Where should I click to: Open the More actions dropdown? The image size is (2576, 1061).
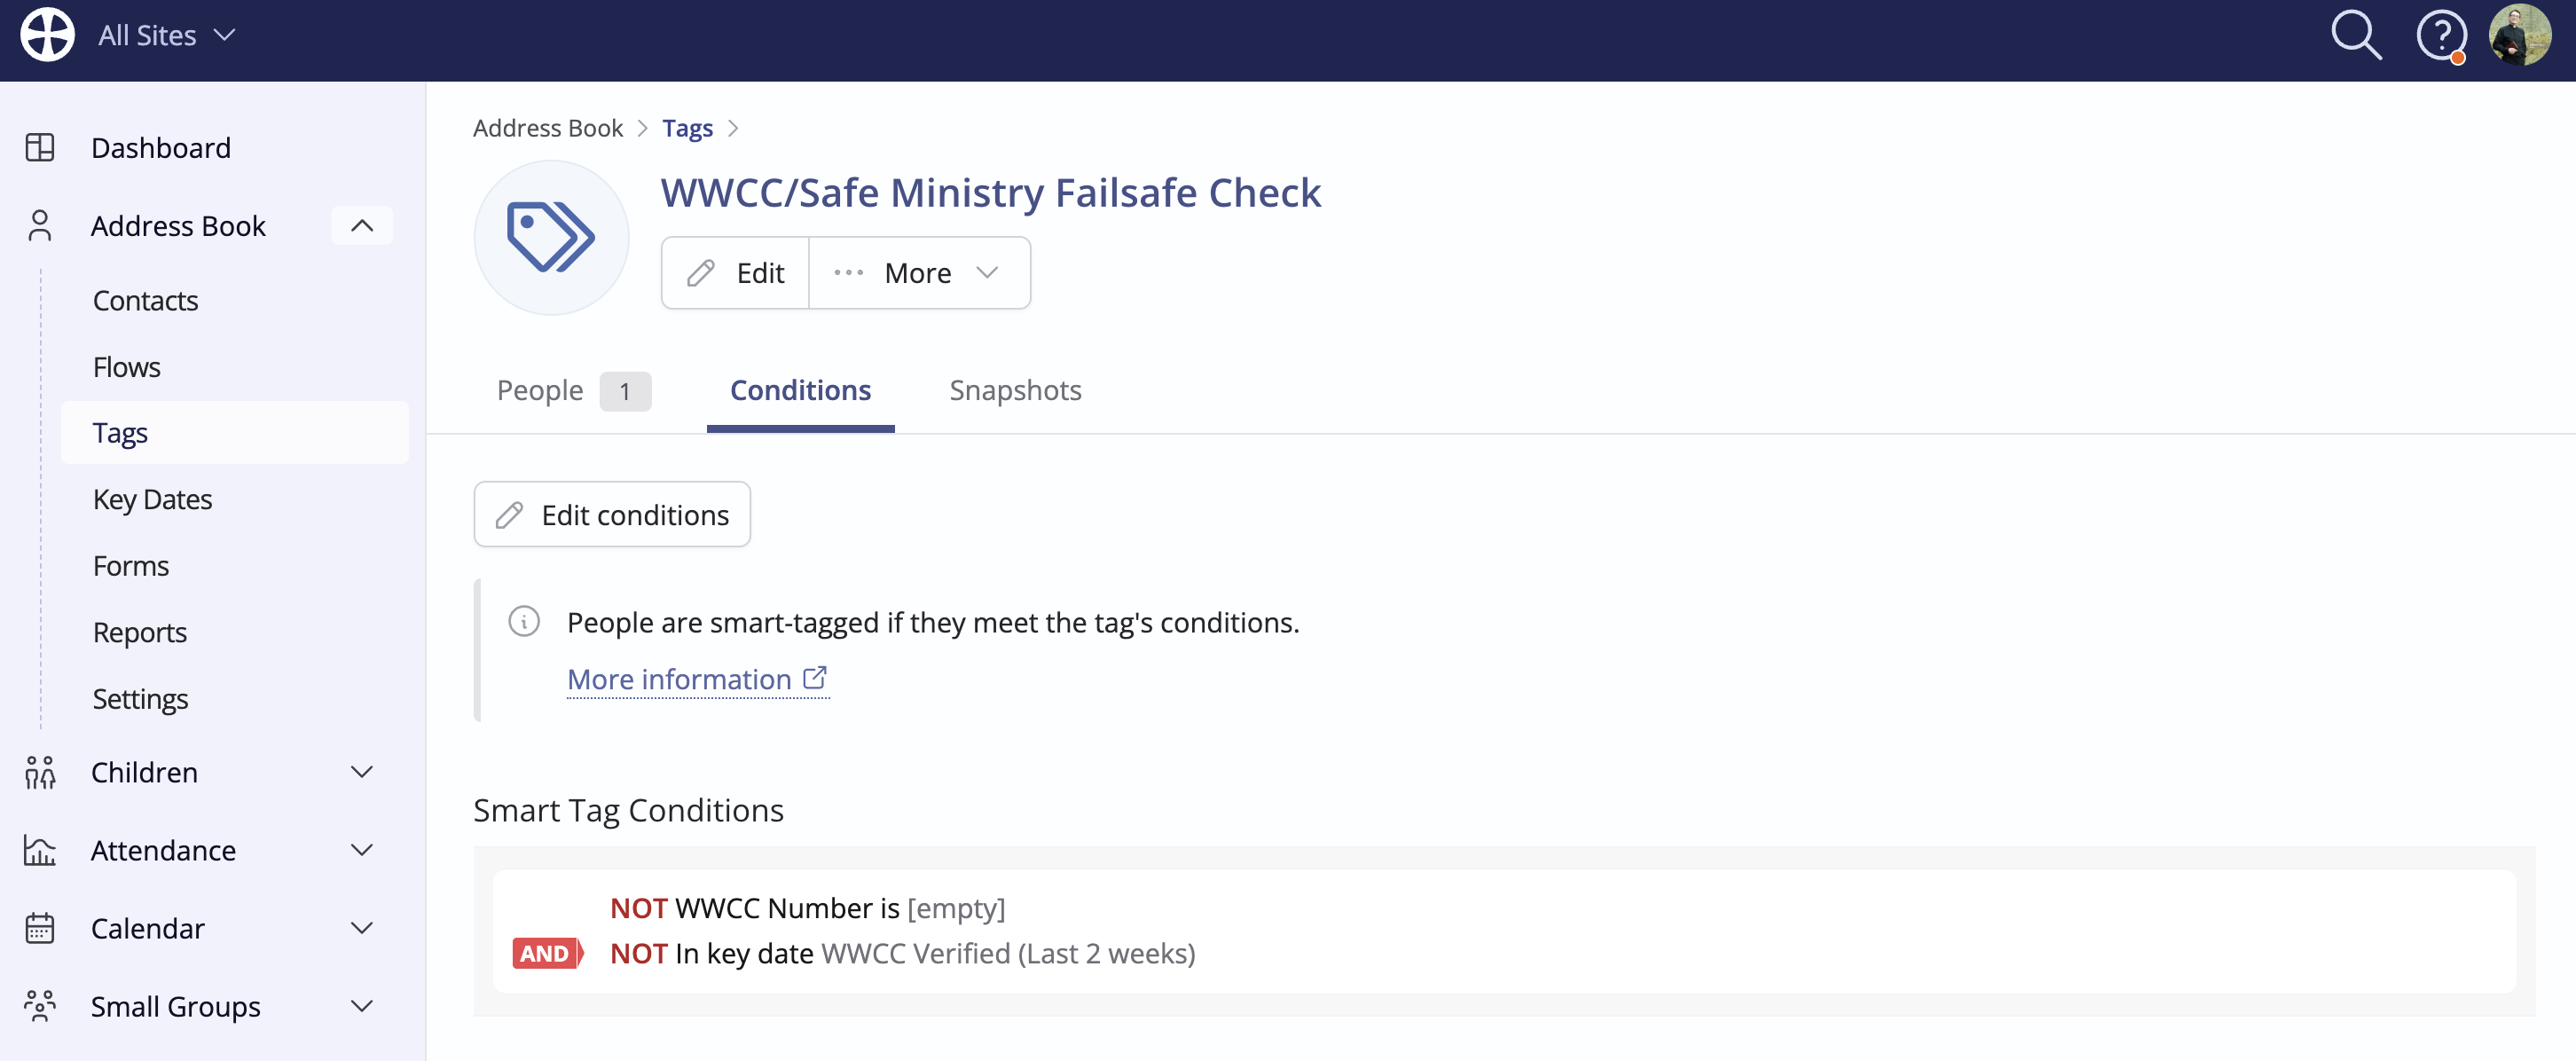(x=919, y=273)
